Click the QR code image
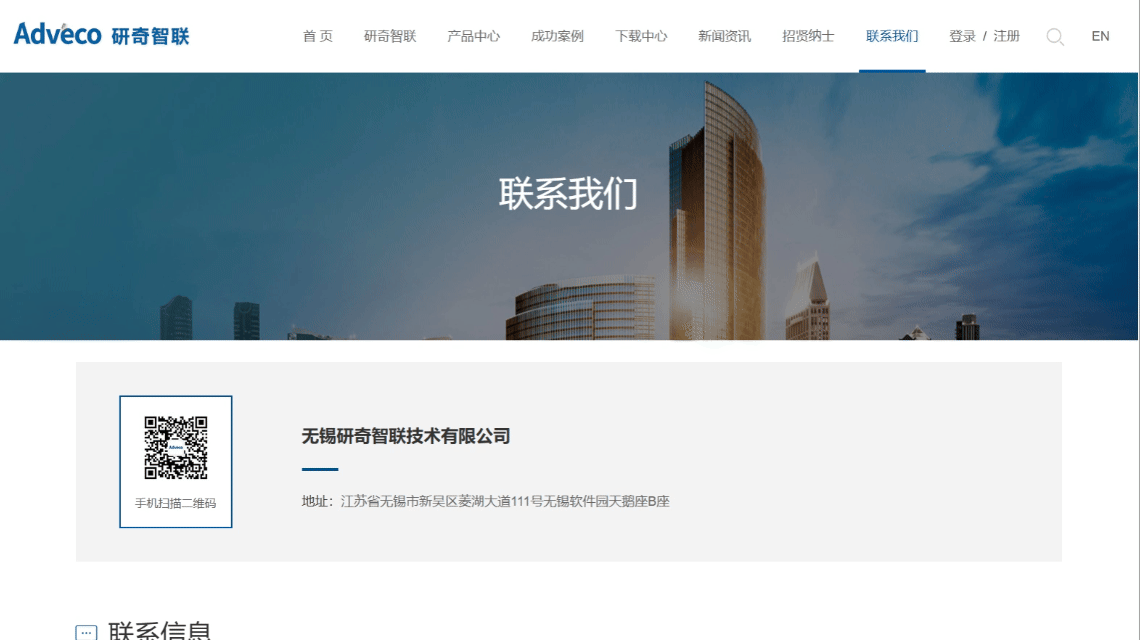 click(x=175, y=447)
